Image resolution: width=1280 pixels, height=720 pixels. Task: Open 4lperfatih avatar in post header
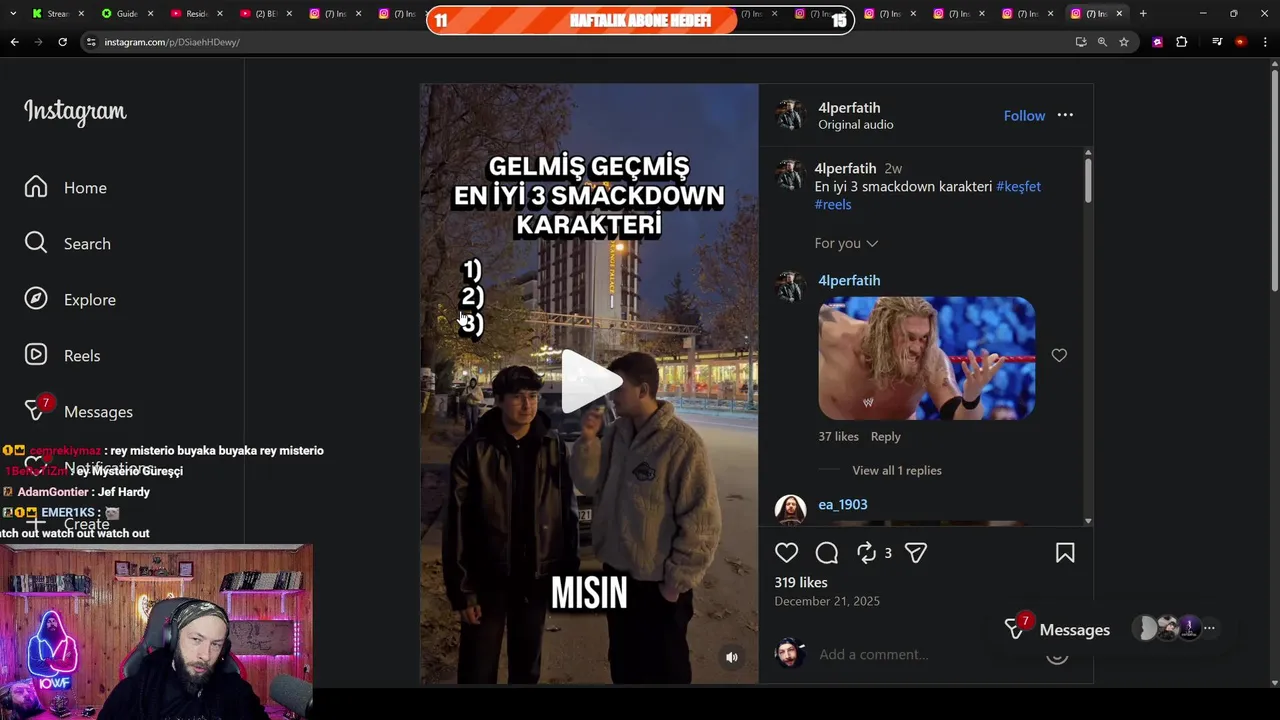tap(790, 115)
